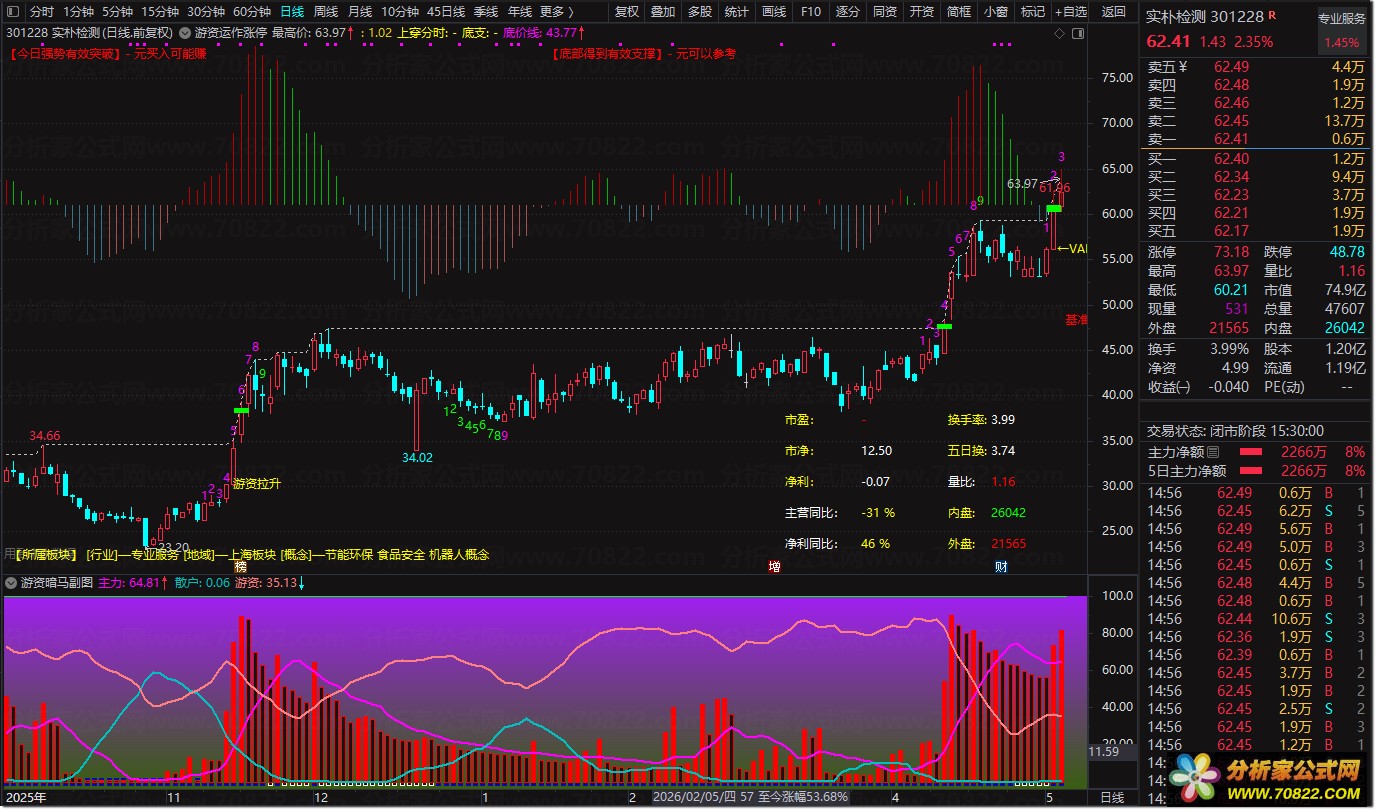This screenshot has width=1377, height=810.
Task: Click the 增 marker on the timeline
Action: (774, 567)
